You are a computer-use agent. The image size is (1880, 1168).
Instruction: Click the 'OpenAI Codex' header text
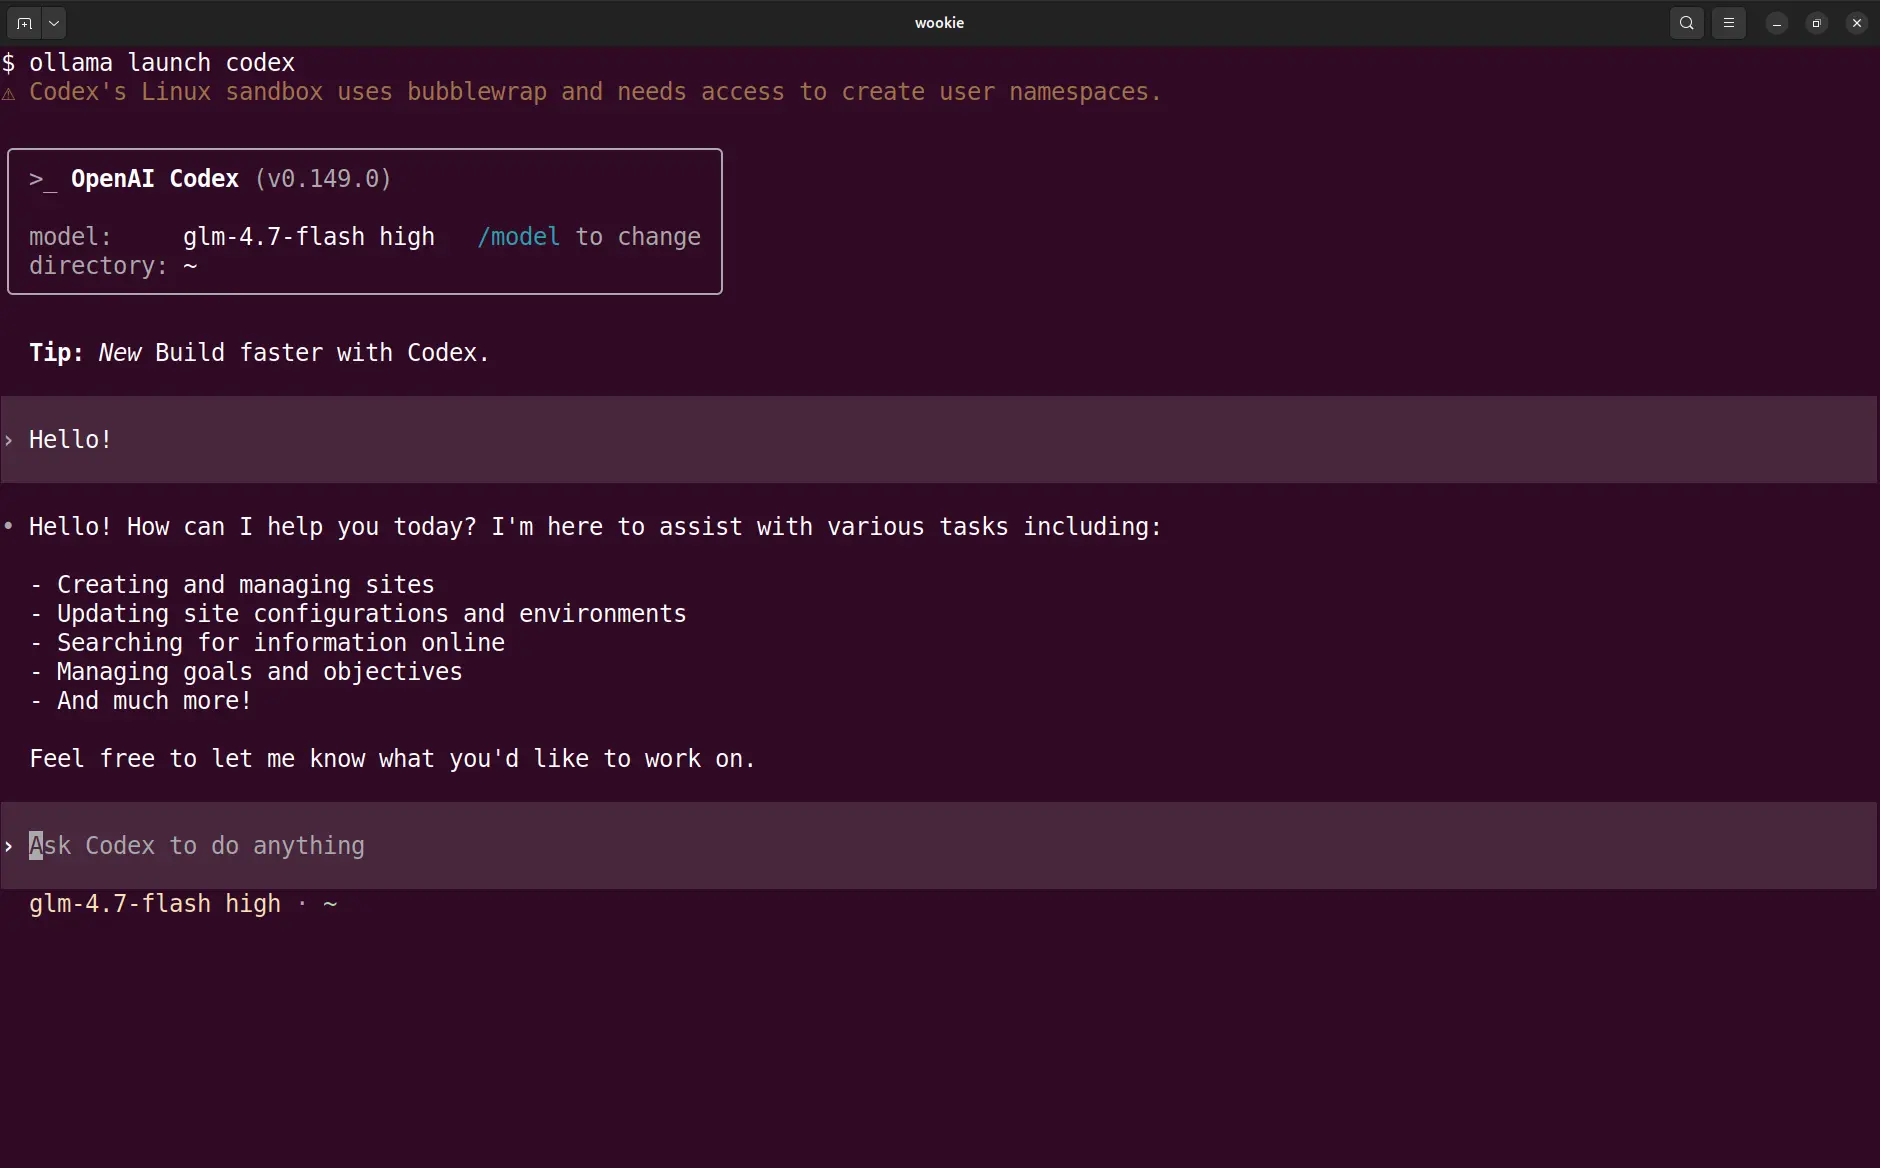(x=155, y=179)
